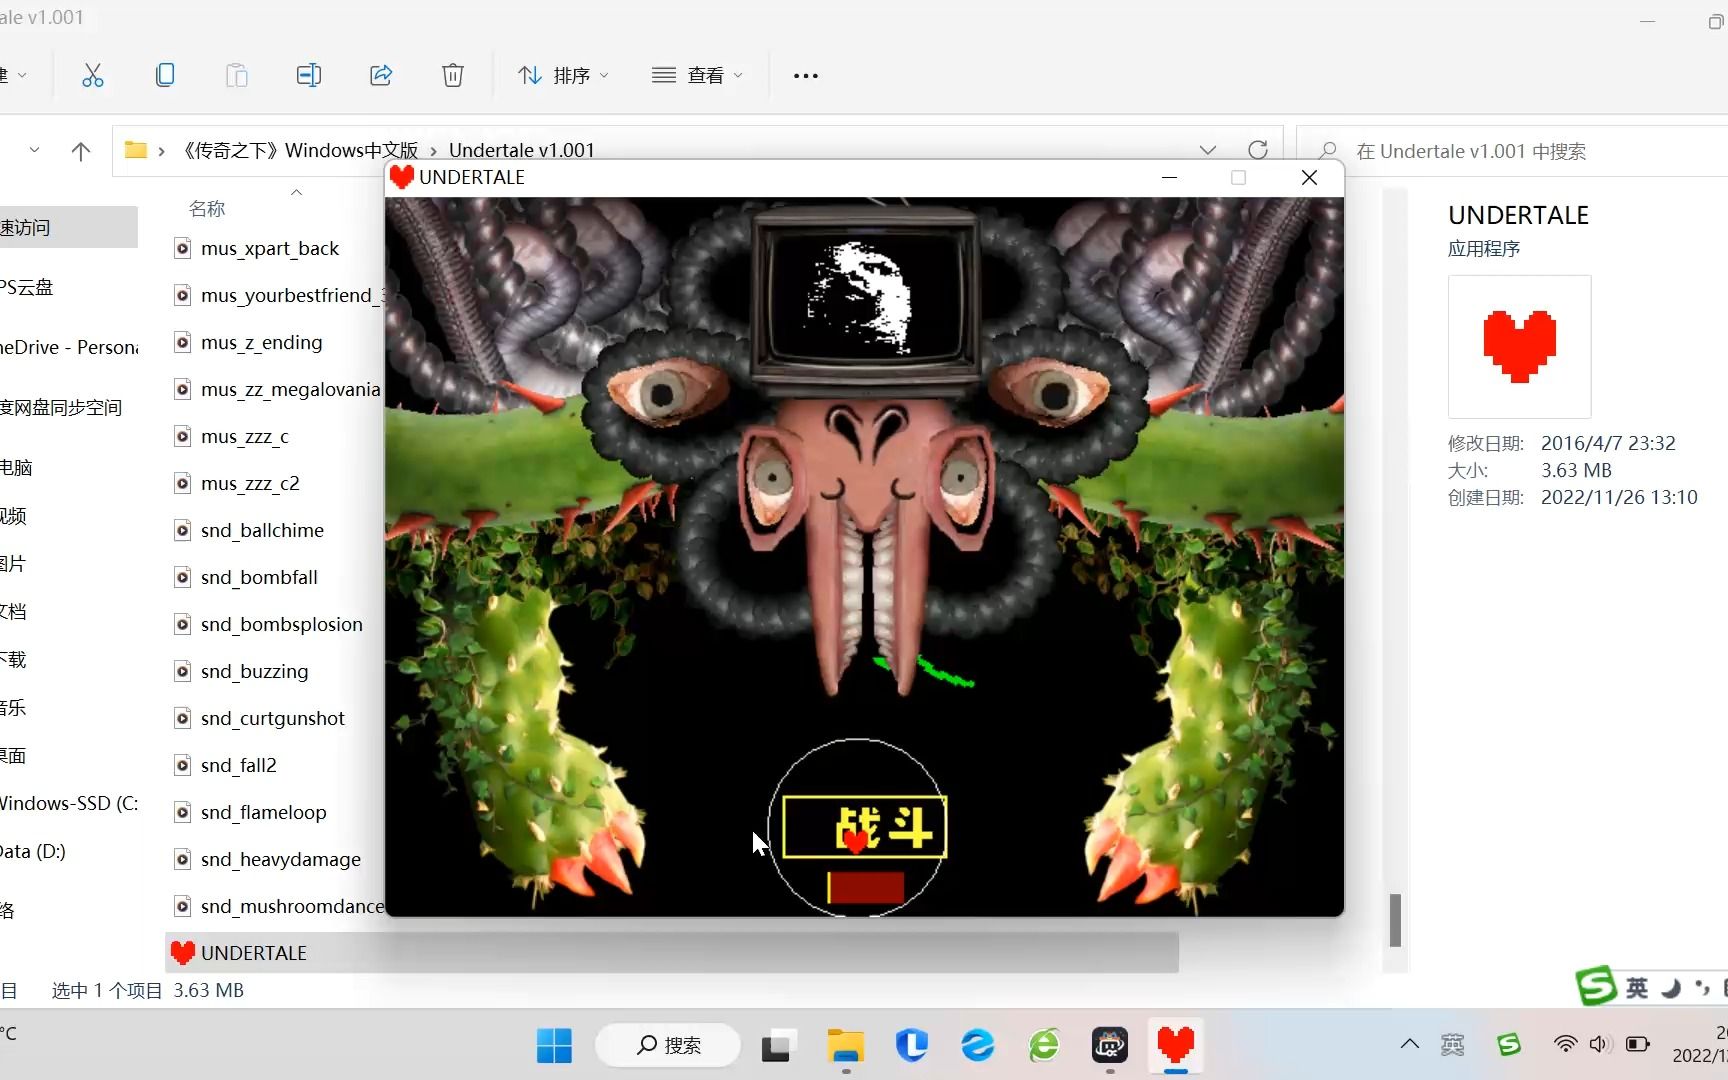1728x1080 pixels.
Task: Click the Delete trash can icon
Action: [x=453, y=75]
